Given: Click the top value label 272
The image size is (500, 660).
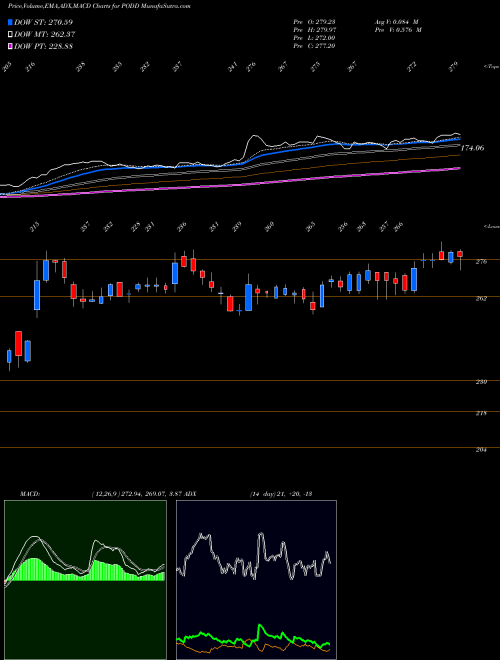Looking at the screenshot, I should coord(412,67).
